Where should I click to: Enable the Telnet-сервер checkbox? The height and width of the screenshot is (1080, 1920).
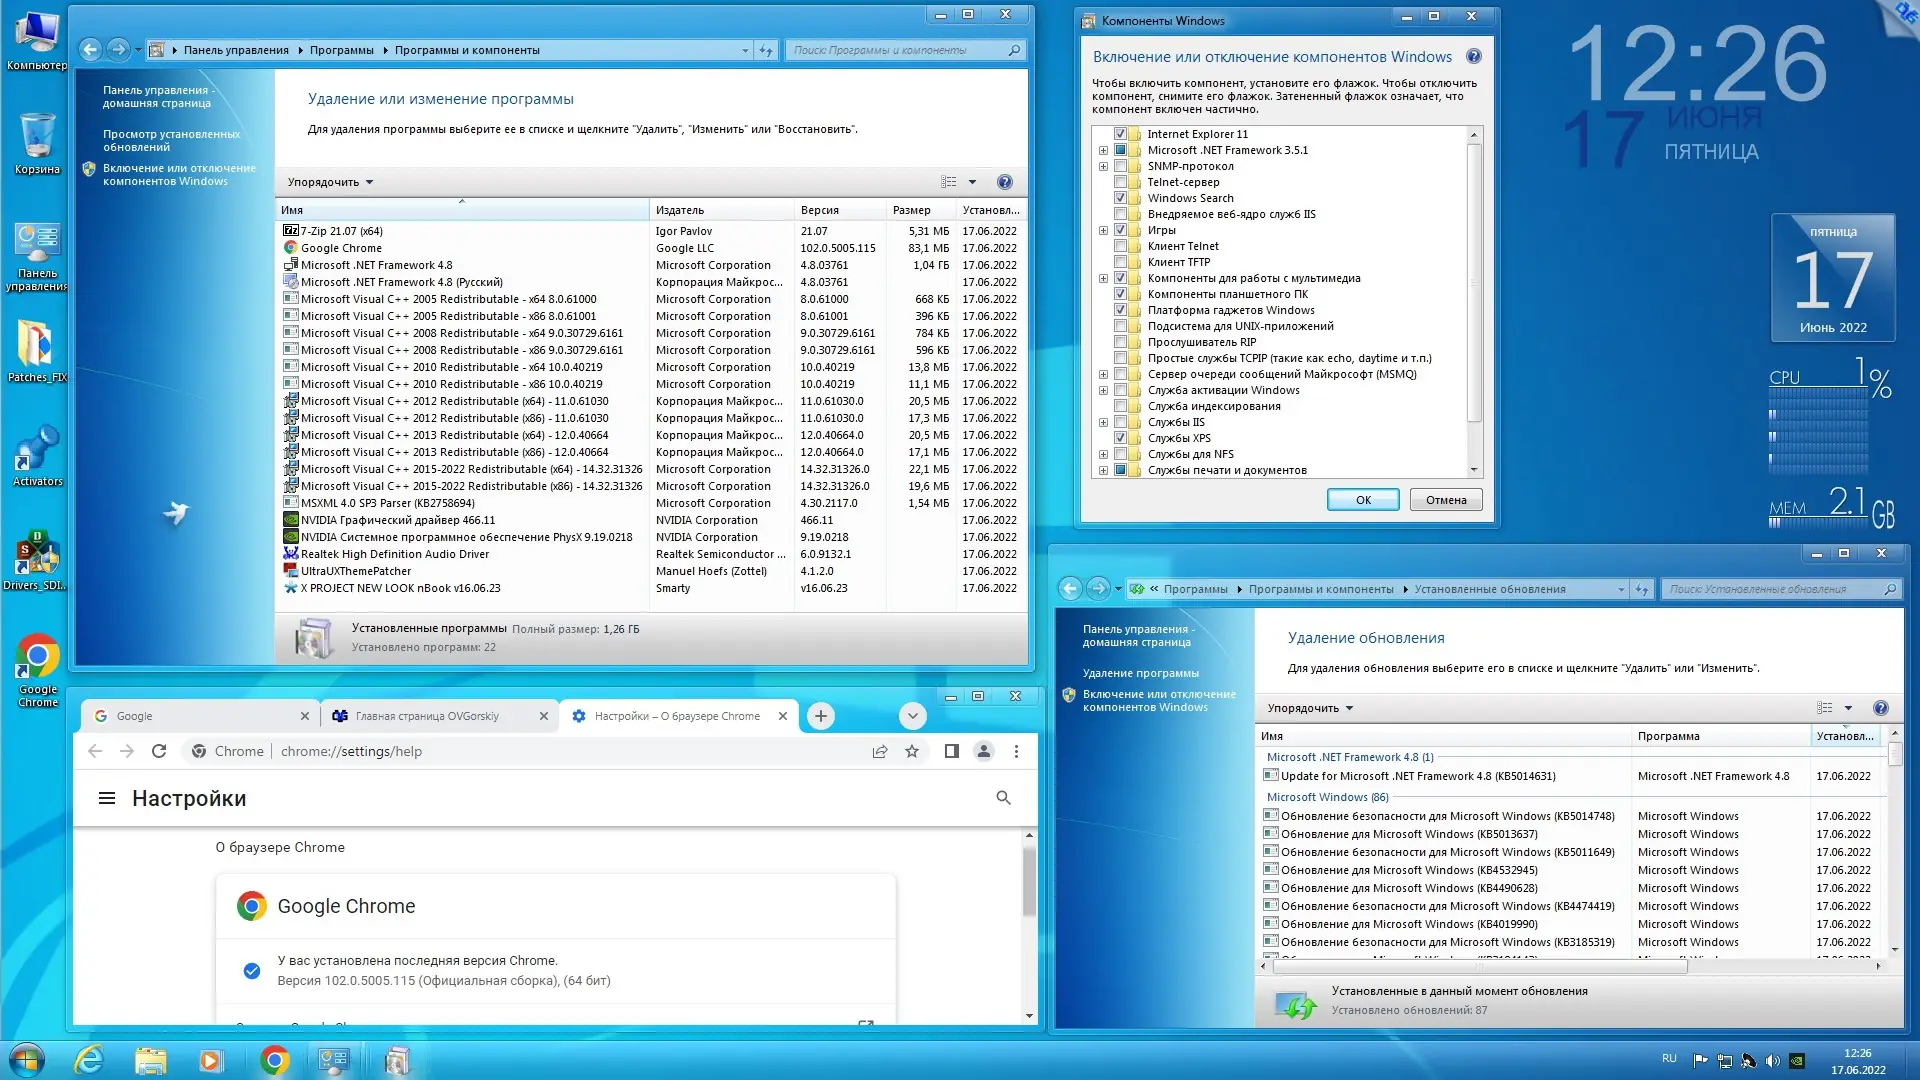[x=1120, y=182]
